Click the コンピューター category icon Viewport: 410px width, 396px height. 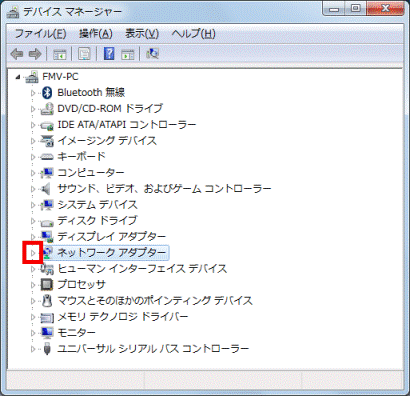(47, 173)
